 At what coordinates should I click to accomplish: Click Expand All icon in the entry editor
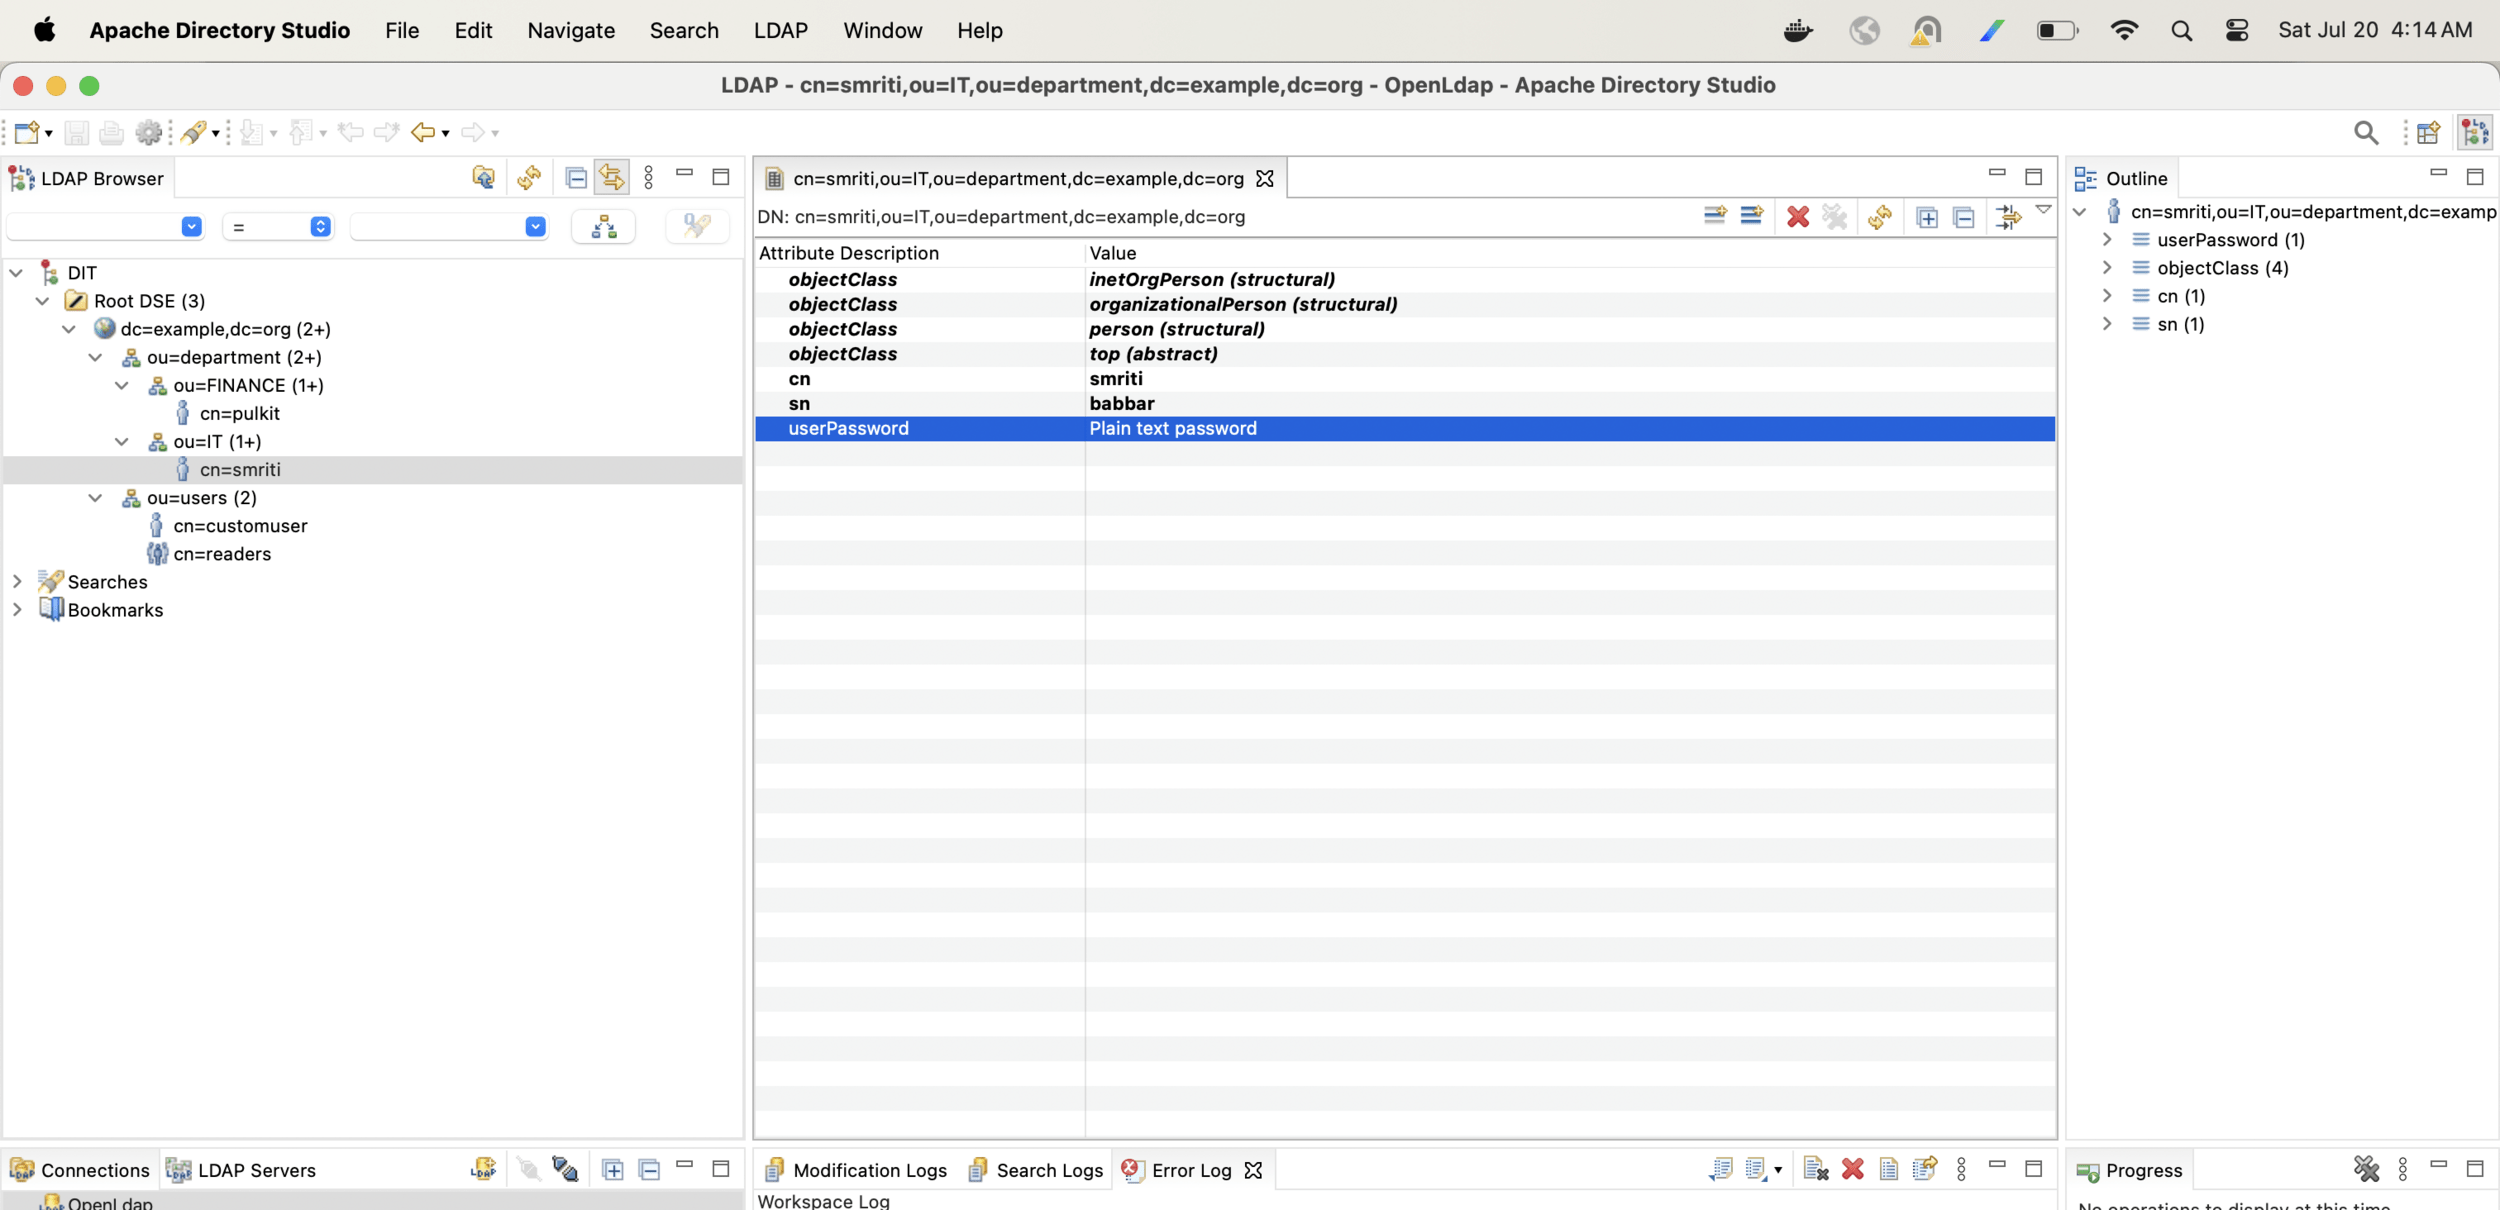click(1927, 216)
